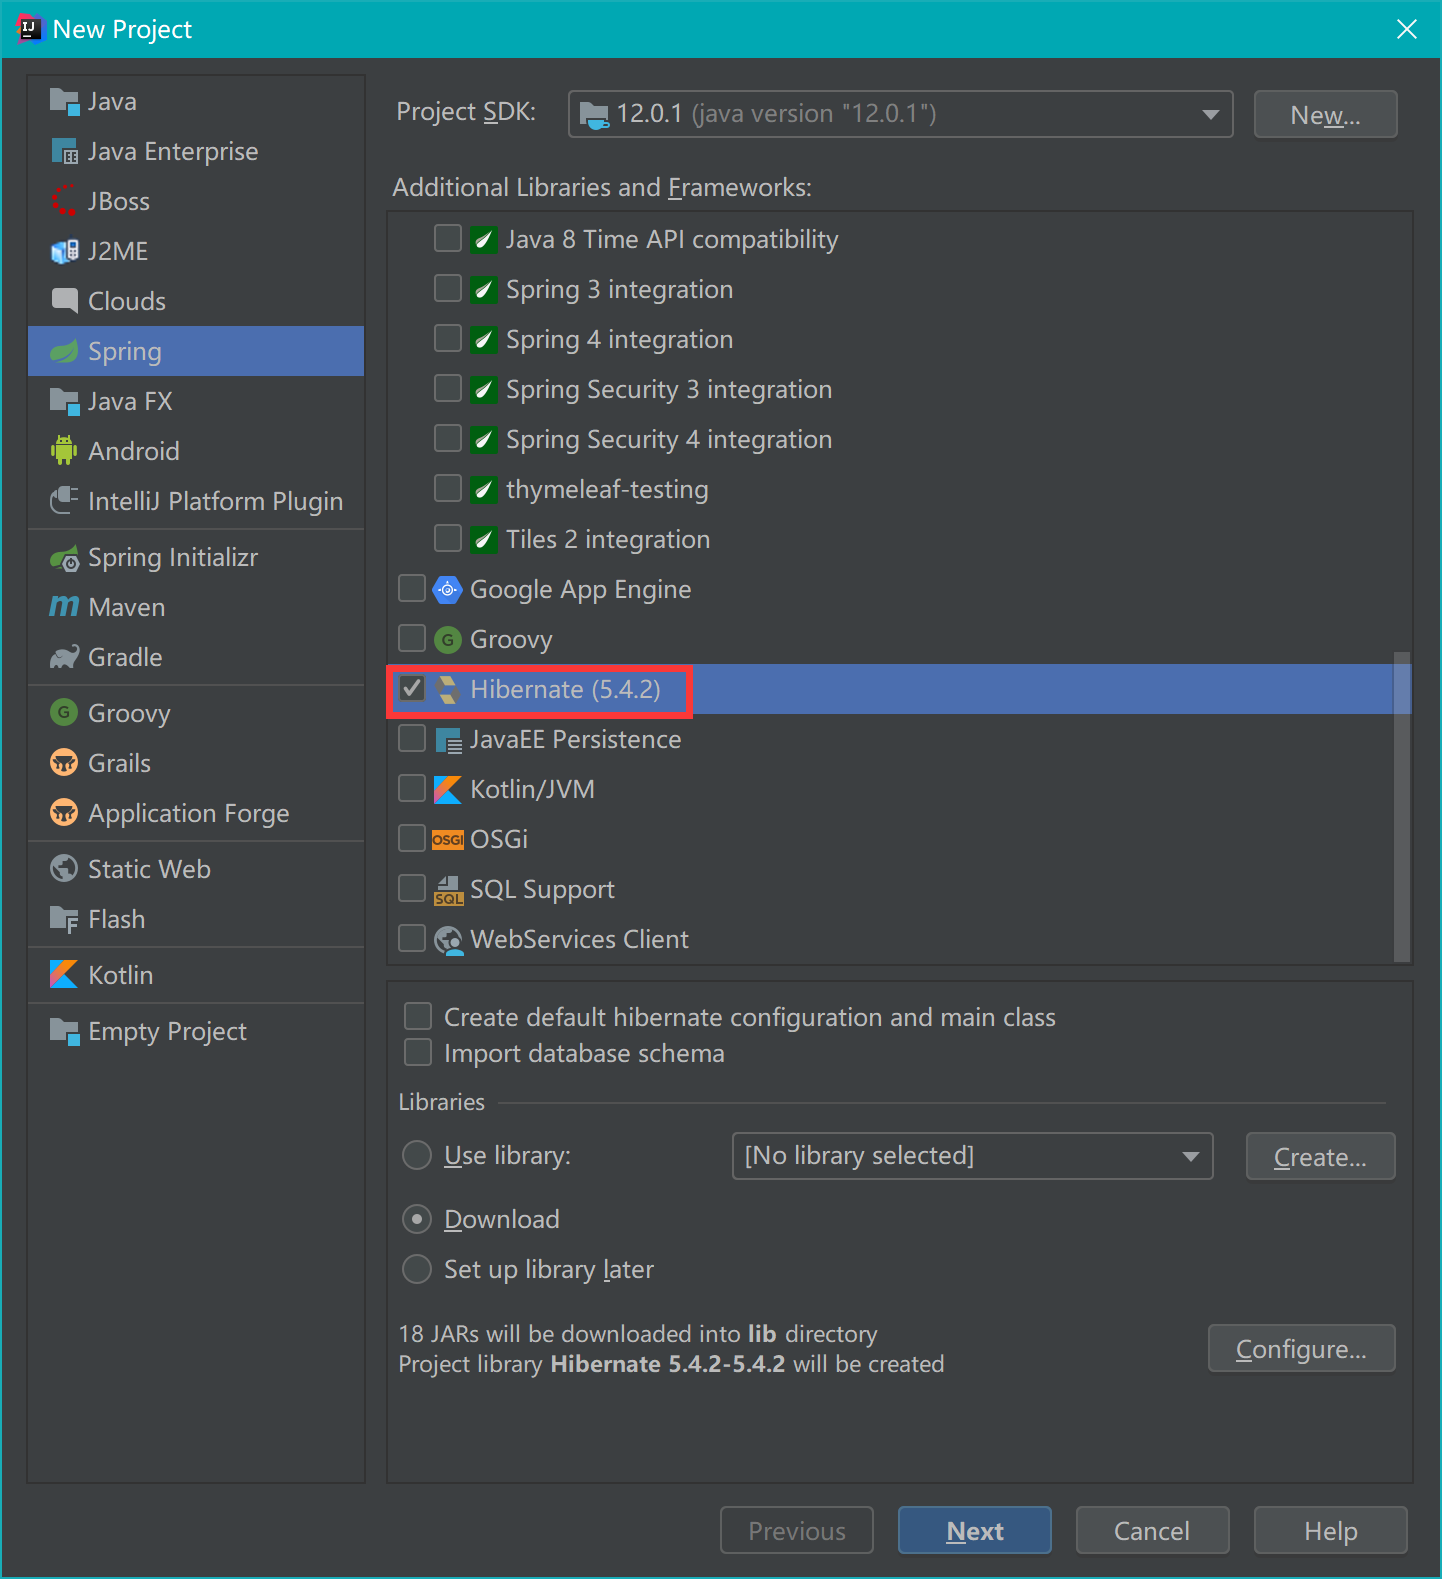Click the Create... library button

(x=1320, y=1156)
